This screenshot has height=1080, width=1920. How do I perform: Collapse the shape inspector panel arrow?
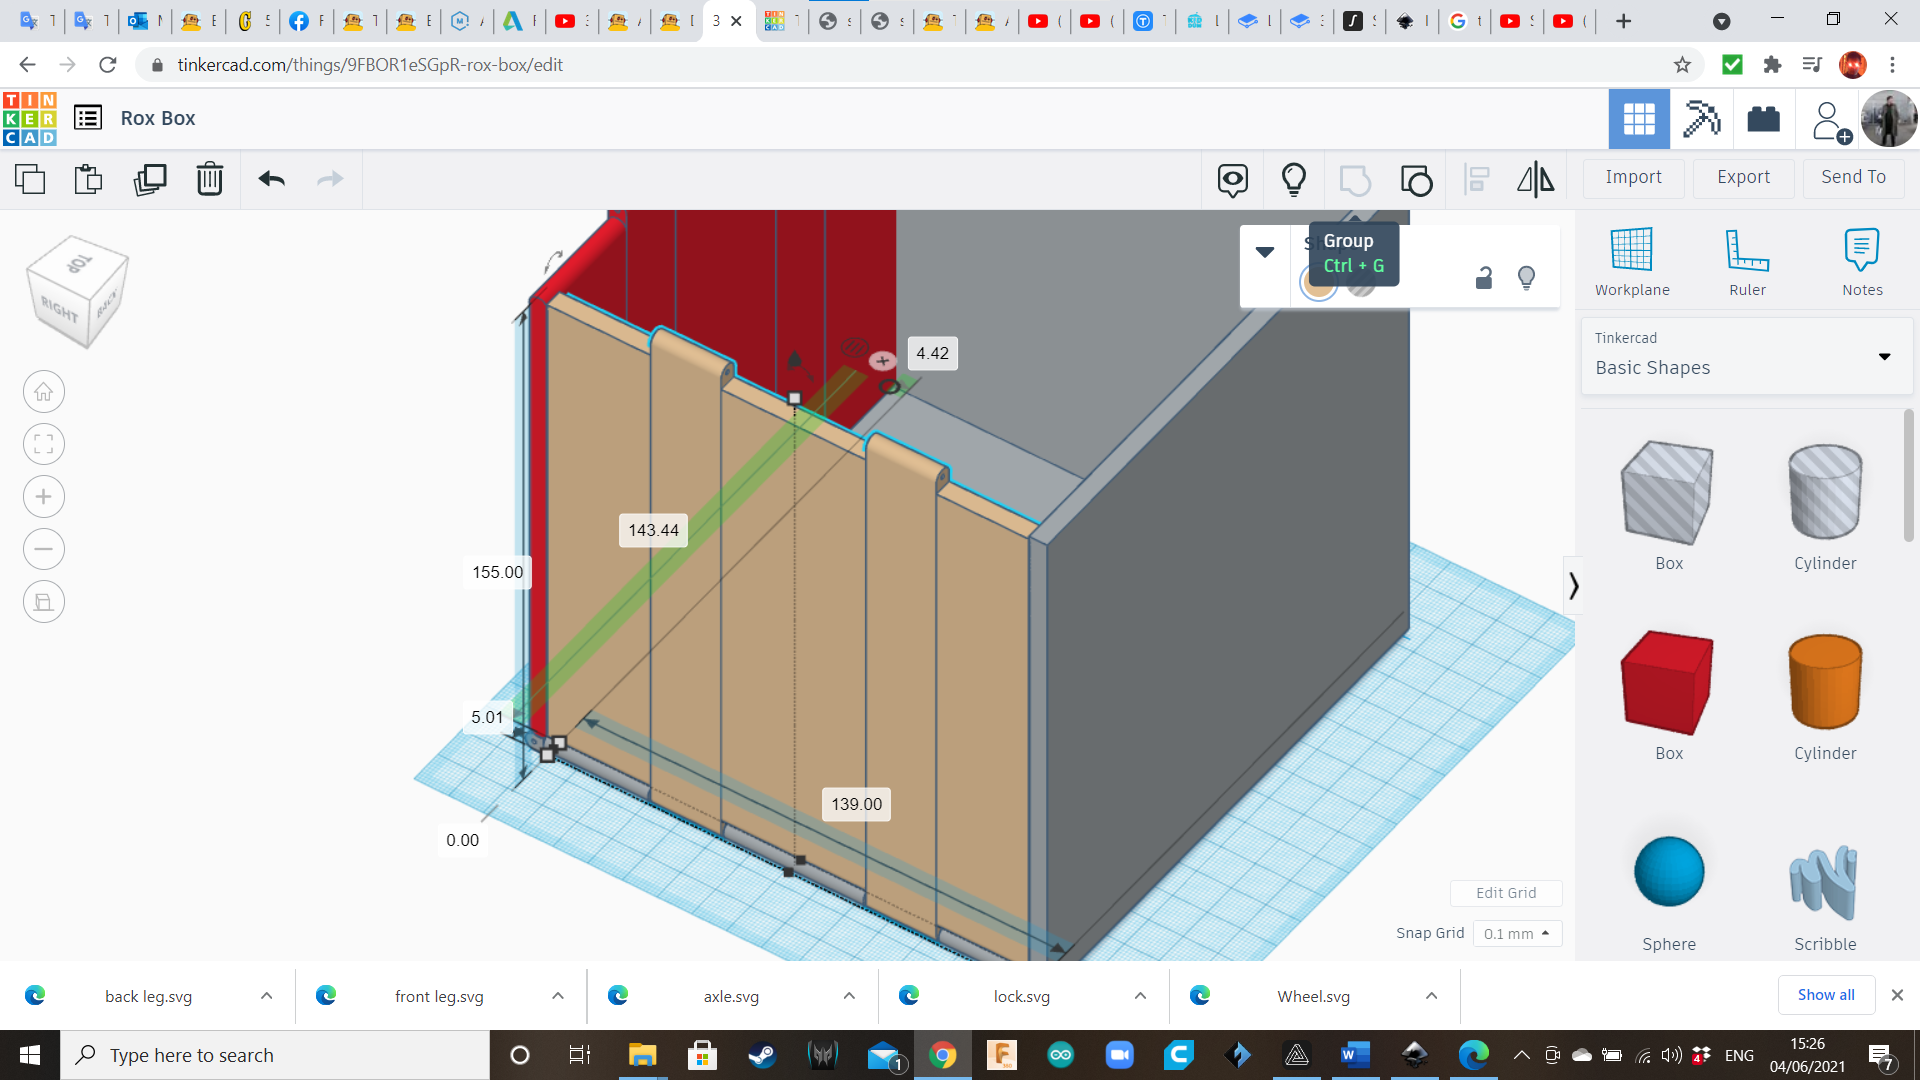click(1265, 252)
